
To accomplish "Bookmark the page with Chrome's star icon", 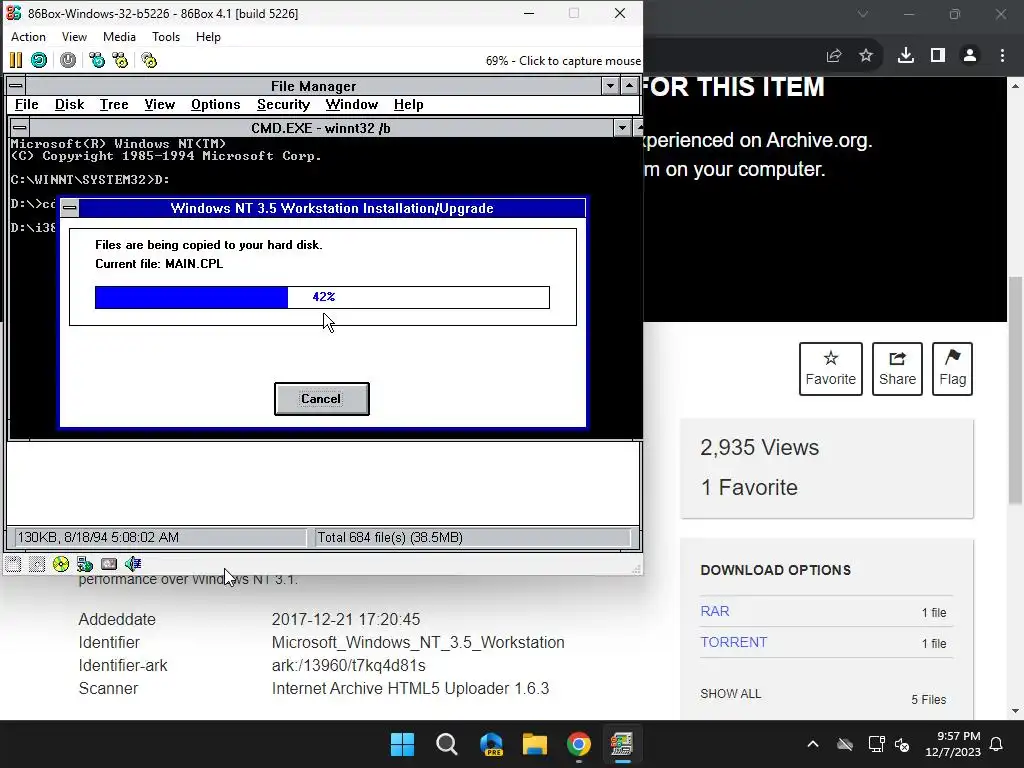I will point(866,56).
